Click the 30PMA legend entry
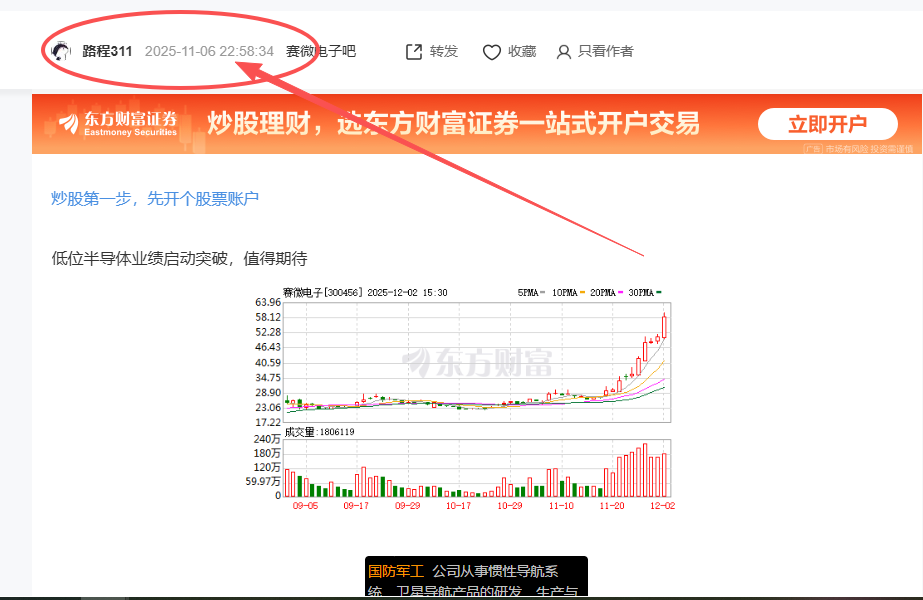 [645, 293]
